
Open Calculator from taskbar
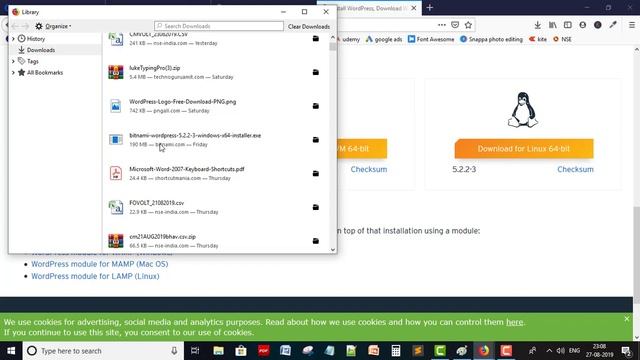pyautogui.click(x=396, y=351)
